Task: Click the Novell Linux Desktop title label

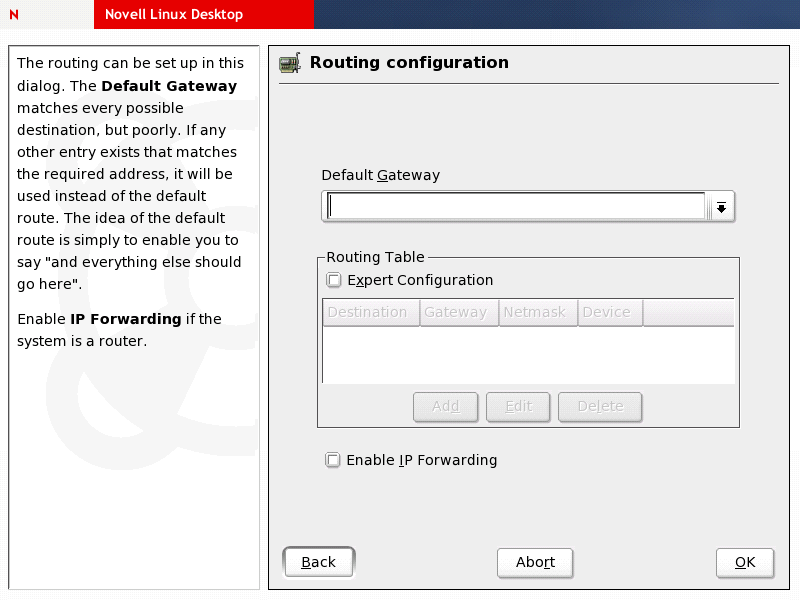Action: 174,15
